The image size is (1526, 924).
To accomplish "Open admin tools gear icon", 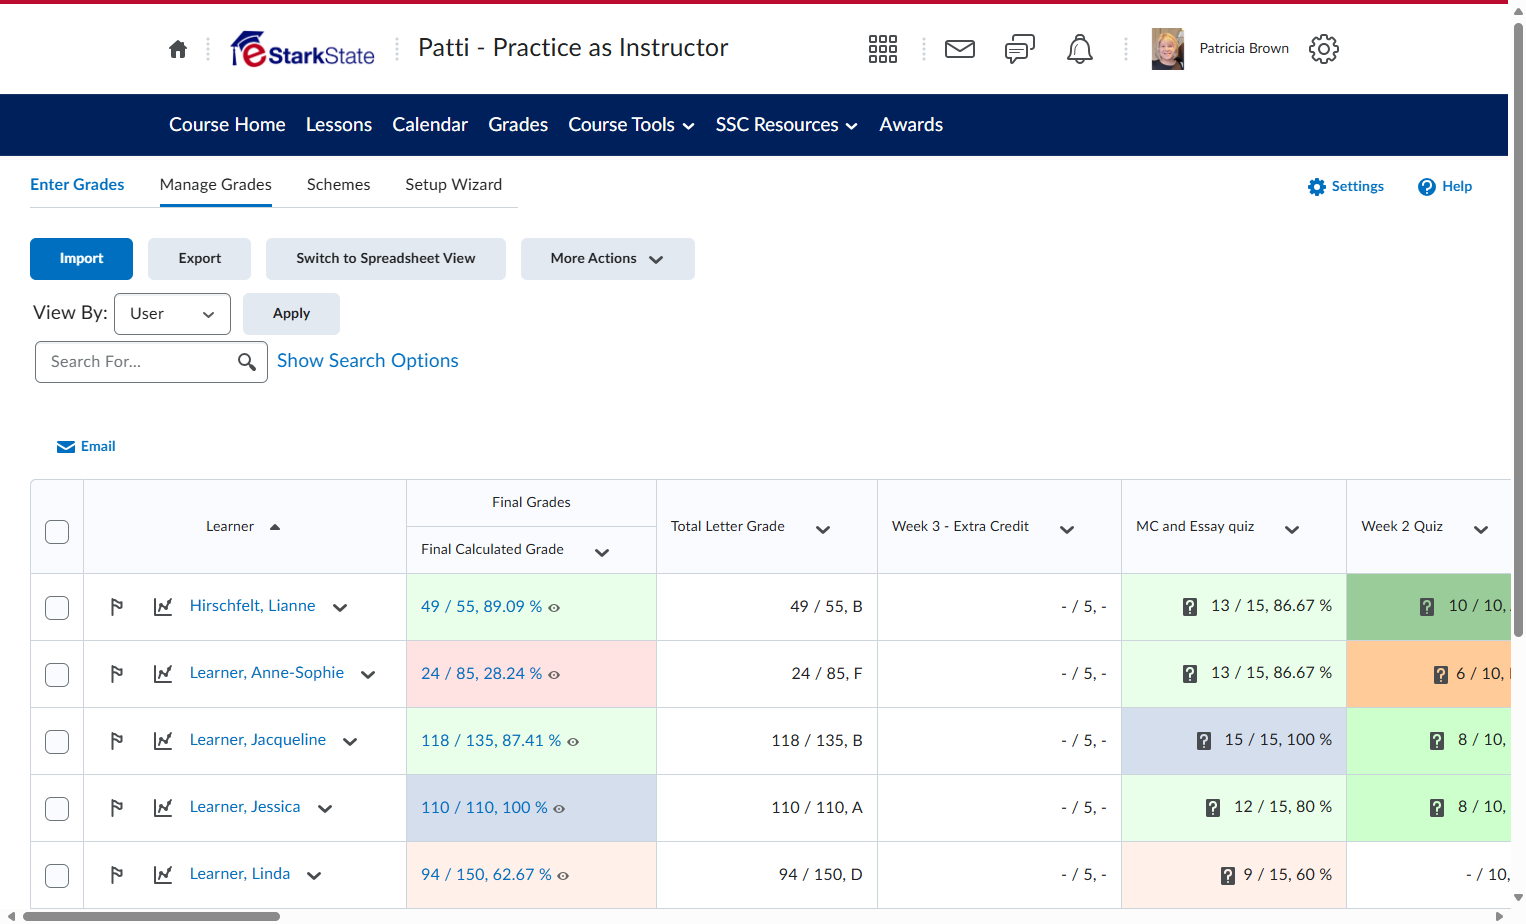I will click(1324, 49).
